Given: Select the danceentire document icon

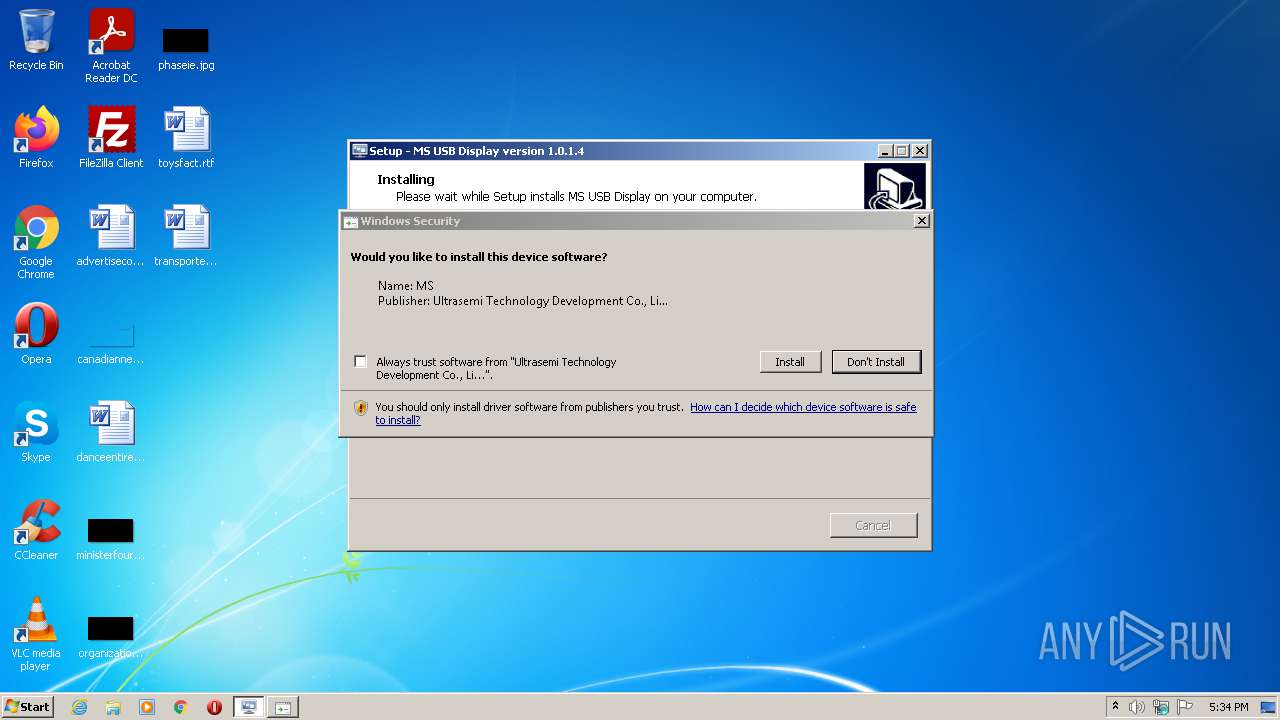Looking at the screenshot, I should (x=111, y=432).
